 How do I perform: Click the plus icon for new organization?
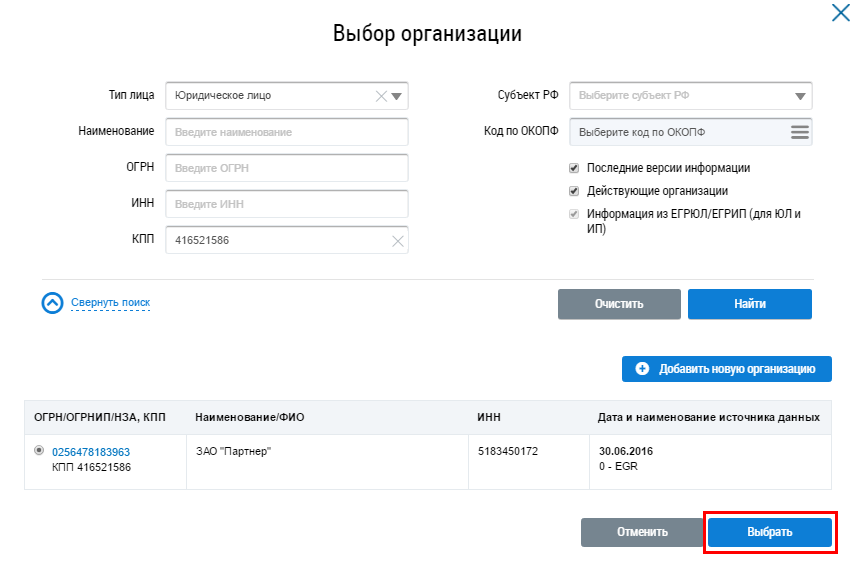(642, 369)
